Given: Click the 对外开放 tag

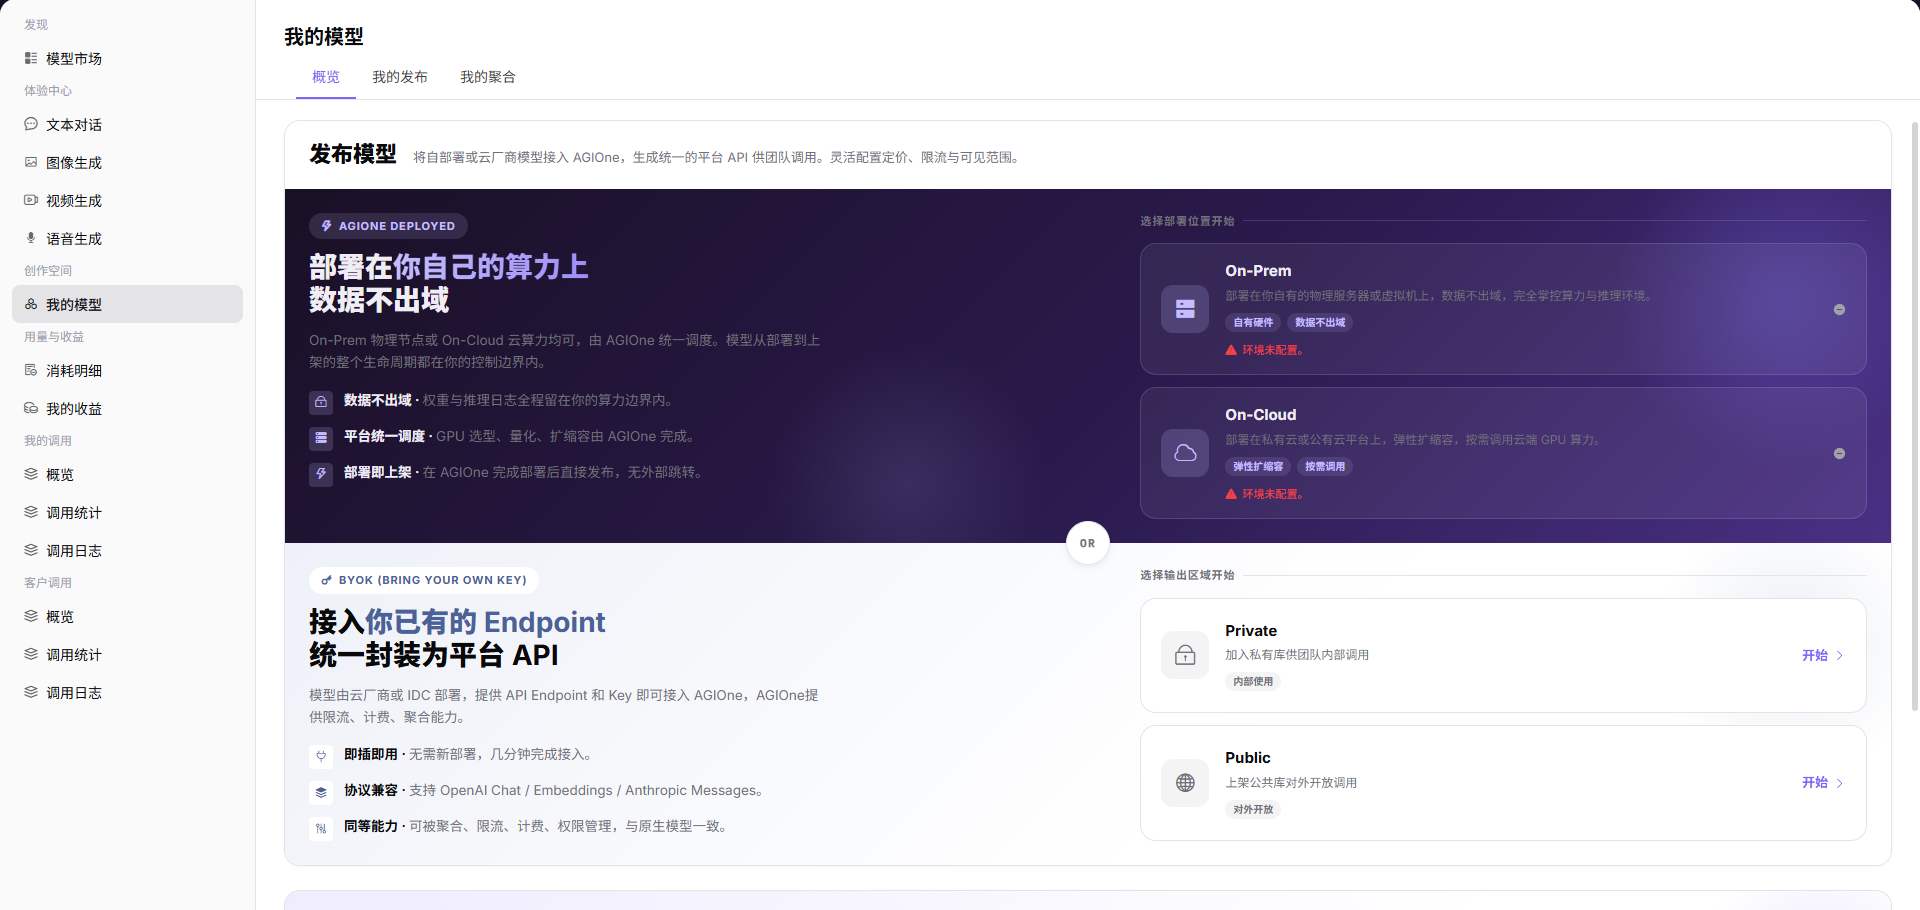Looking at the screenshot, I should pos(1253,809).
